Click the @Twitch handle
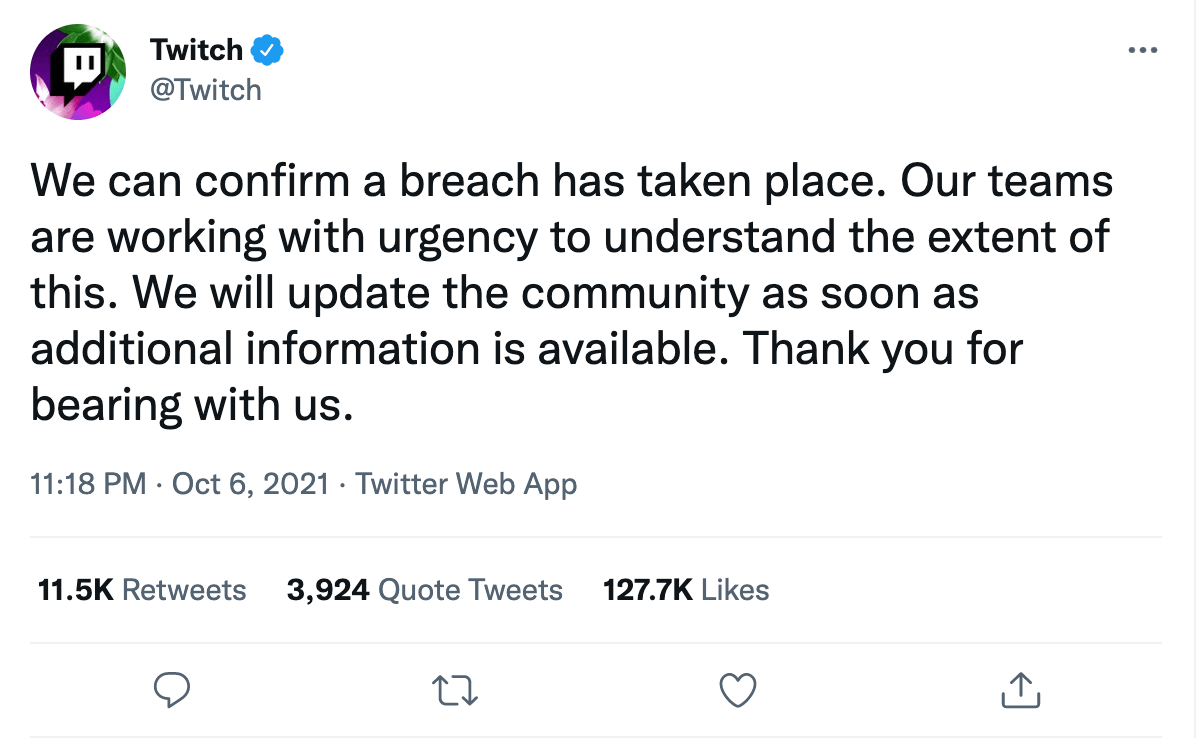 coord(205,90)
